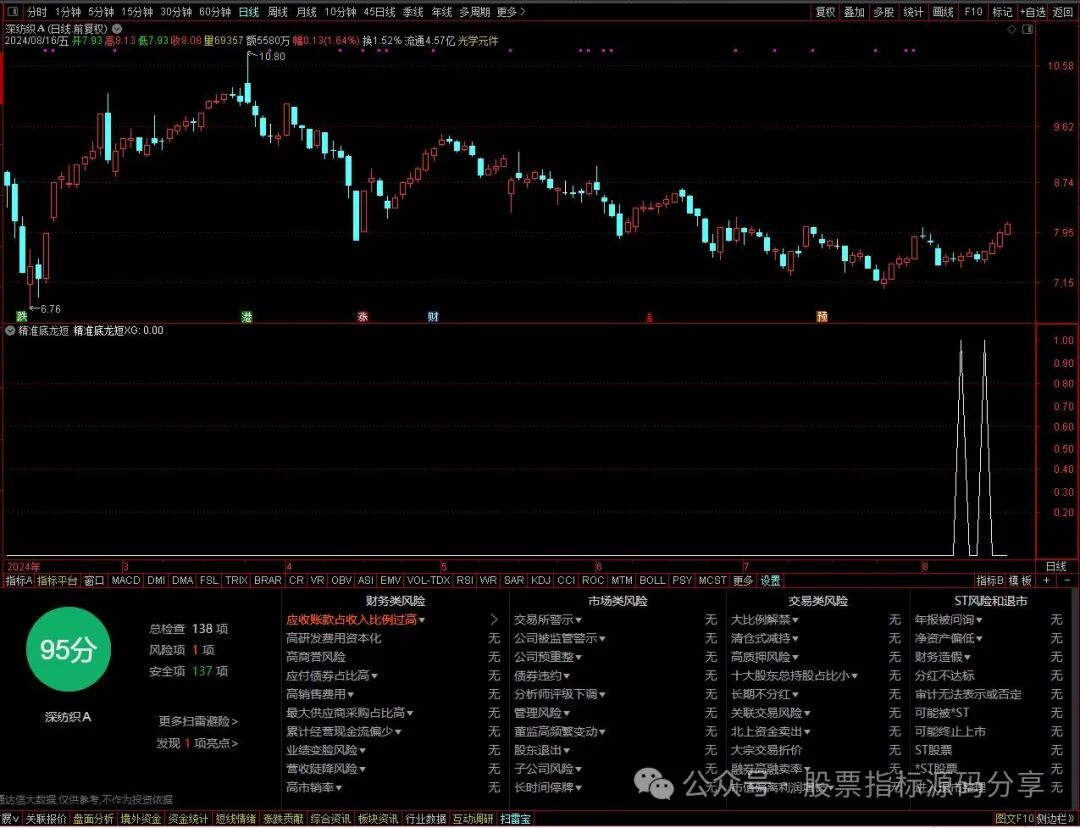Viewport: 1080px width, 828px height.
Task: Click the 多股 multi-stock button
Action: pyautogui.click(x=884, y=12)
